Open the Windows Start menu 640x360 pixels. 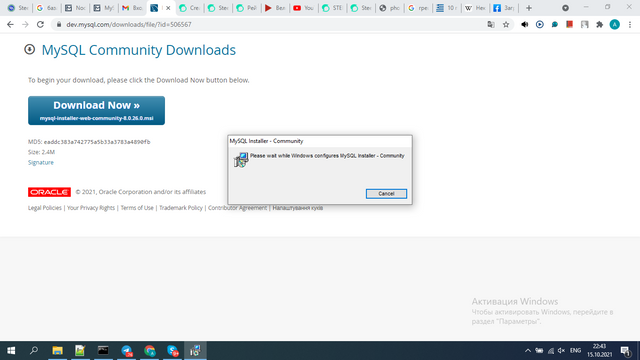click(11, 350)
